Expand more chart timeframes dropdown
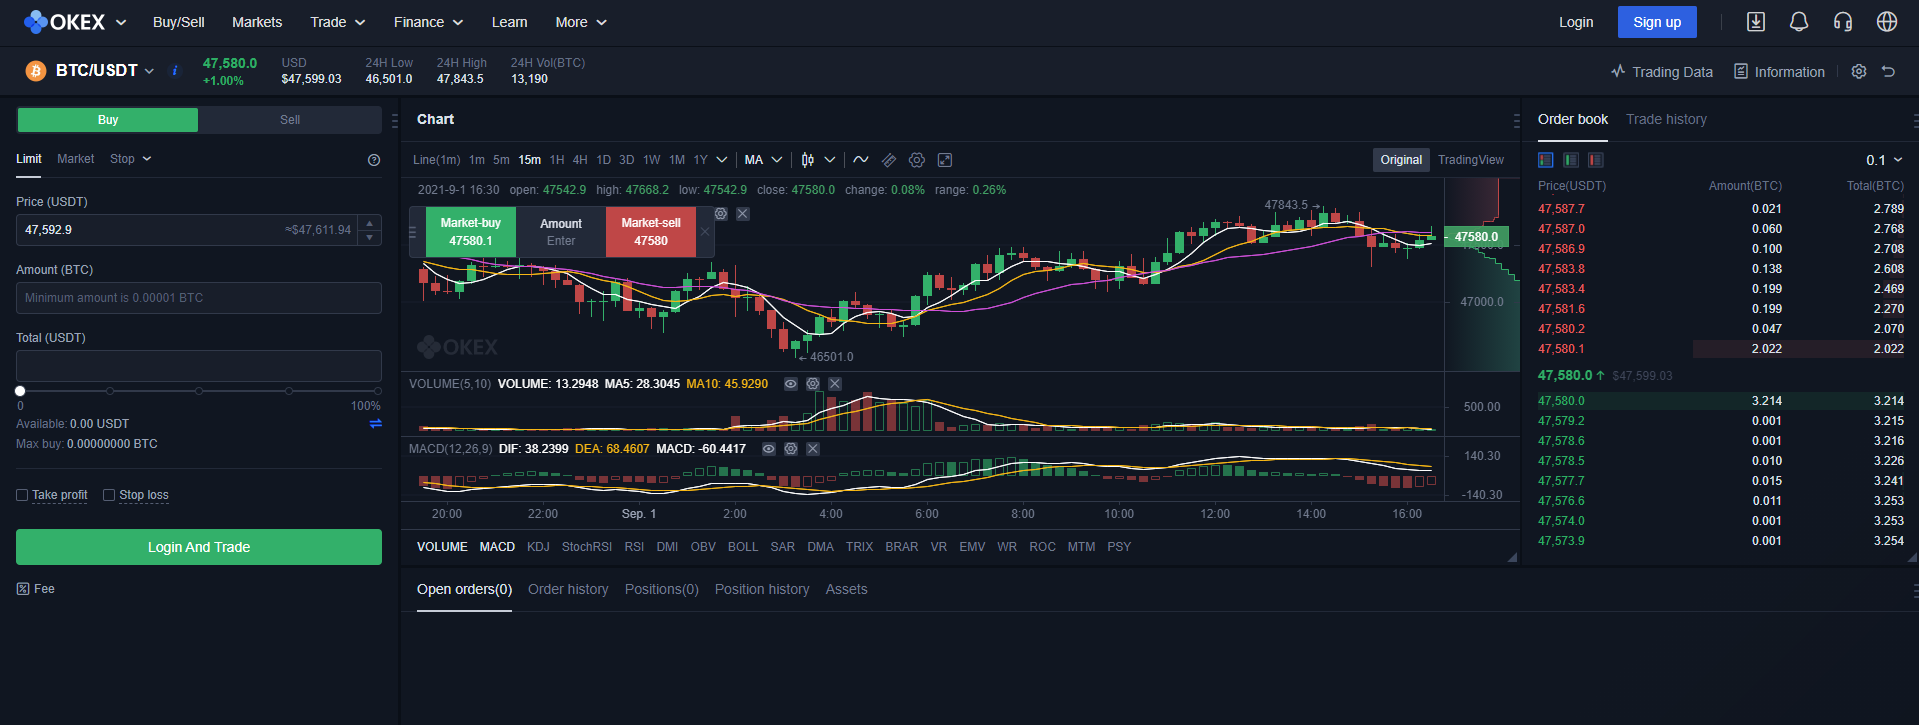1919x725 pixels. click(x=722, y=160)
